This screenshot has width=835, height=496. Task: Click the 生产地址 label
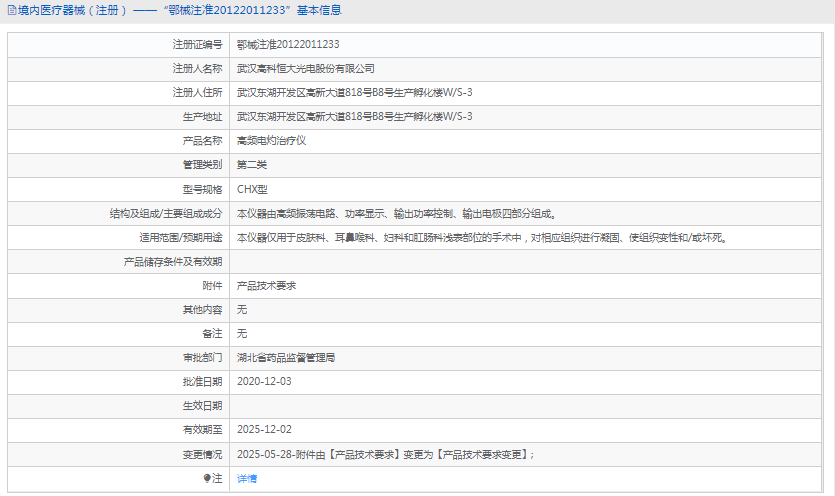(202, 117)
